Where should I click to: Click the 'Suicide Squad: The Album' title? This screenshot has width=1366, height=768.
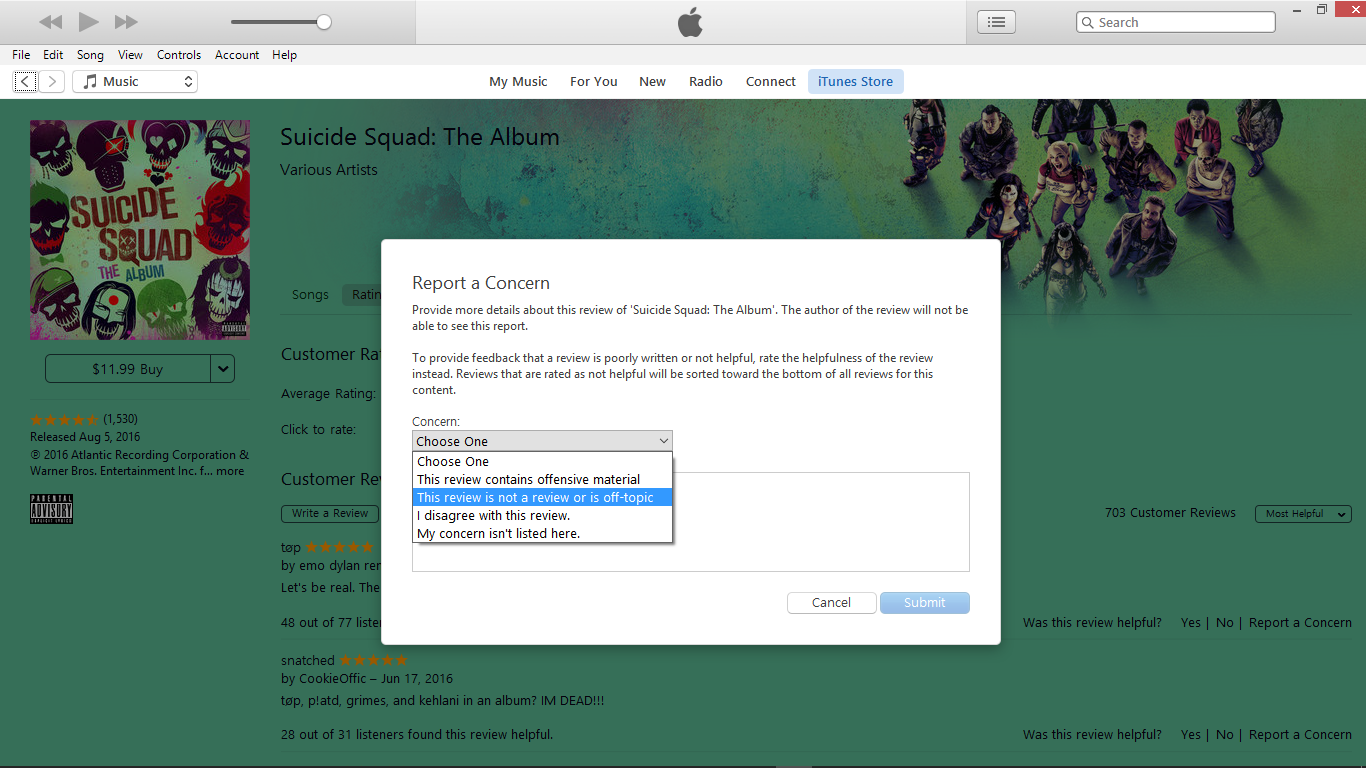click(420, 137)
